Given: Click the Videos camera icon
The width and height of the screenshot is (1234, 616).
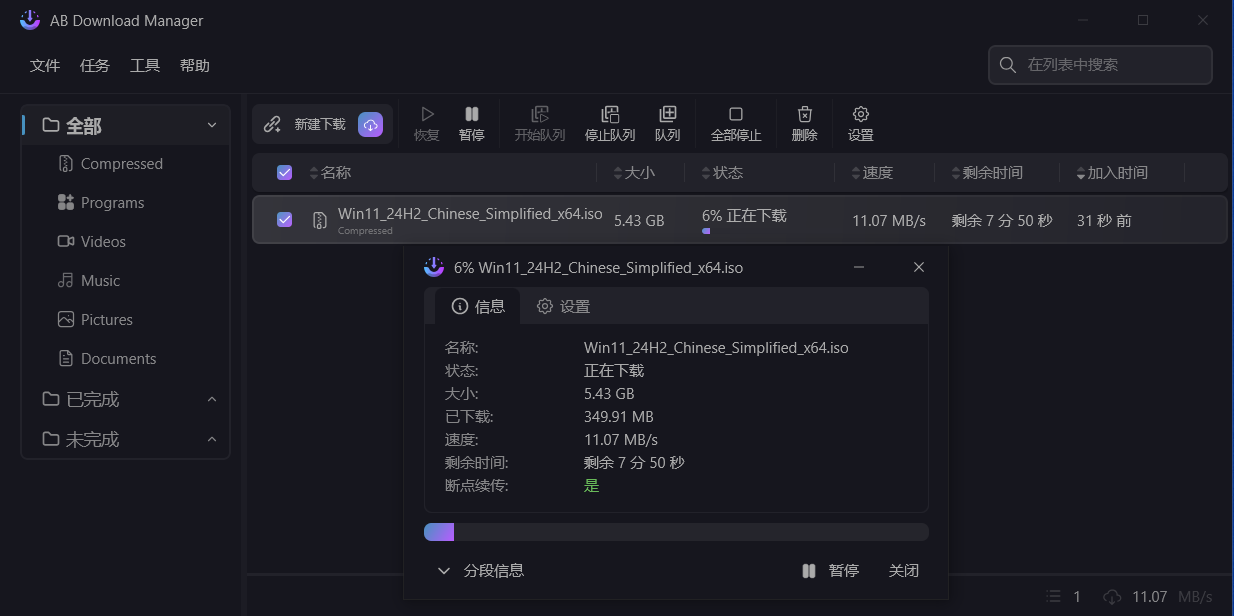Looking at the screenshot, I should [x=66, y=242].
